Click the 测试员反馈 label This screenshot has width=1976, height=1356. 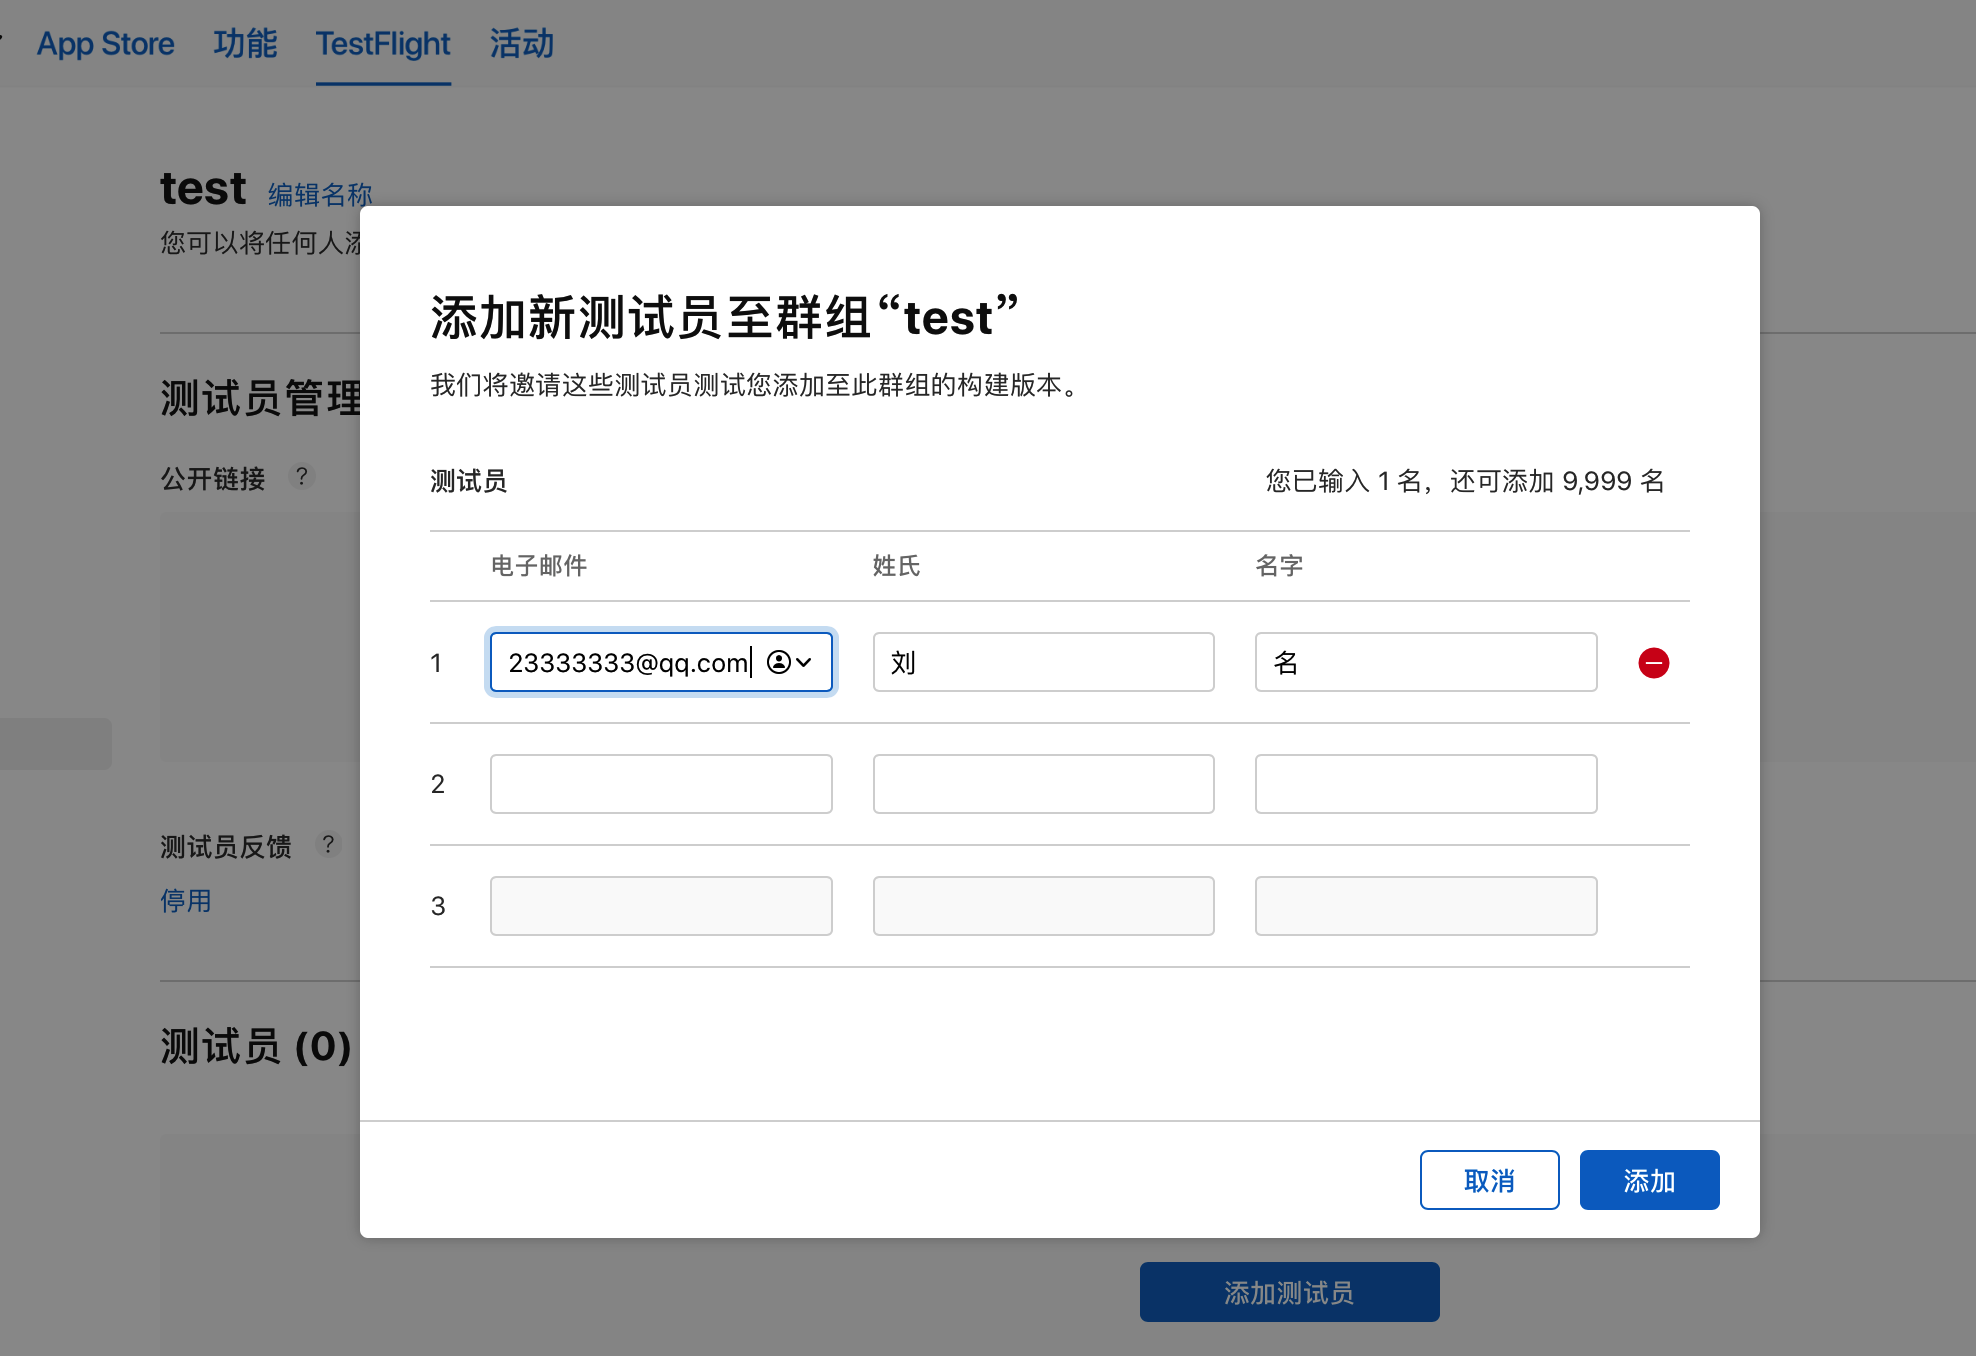226,847
